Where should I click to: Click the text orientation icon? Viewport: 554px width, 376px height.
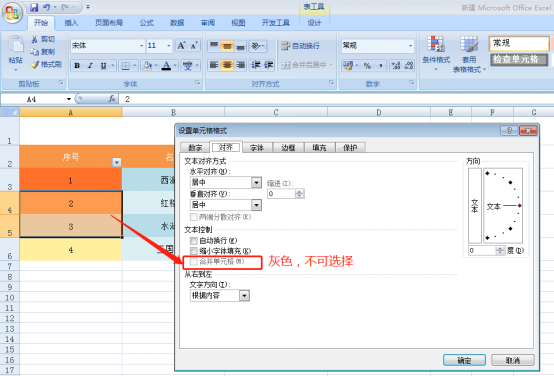click(256, 46)
